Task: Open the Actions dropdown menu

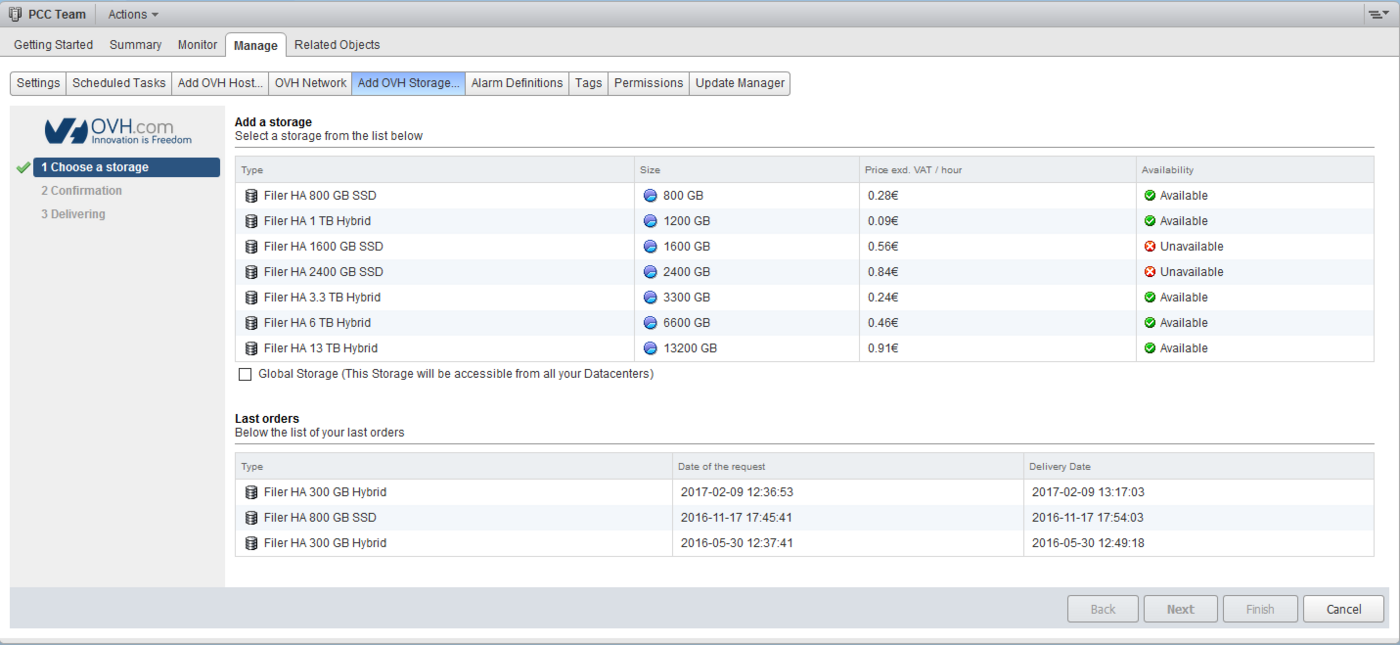Action: coord(131,14)
